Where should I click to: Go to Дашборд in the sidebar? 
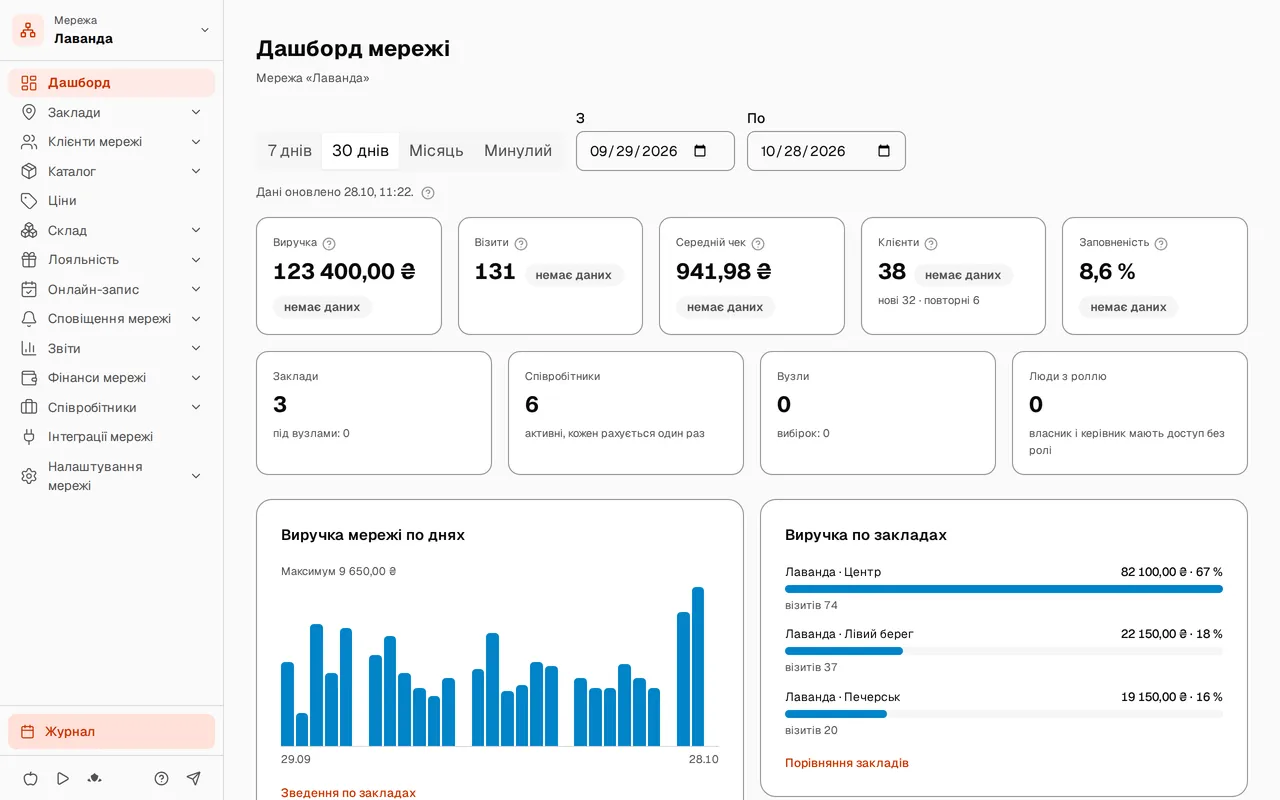[112, 83]
